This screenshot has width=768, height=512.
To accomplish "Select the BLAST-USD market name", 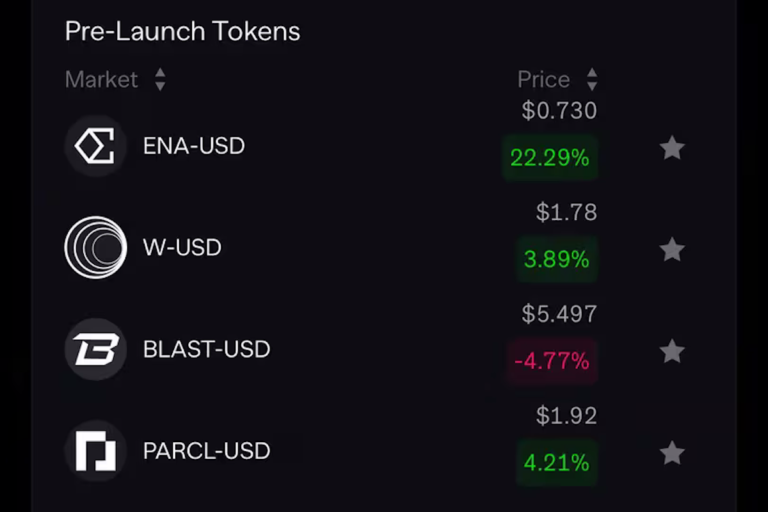I will click(207, 349).
